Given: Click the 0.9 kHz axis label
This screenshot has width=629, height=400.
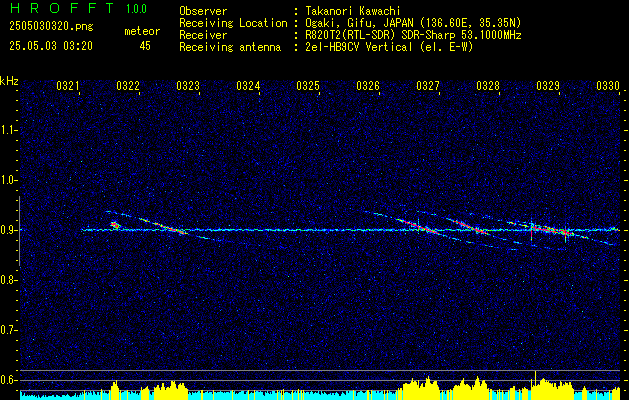Looking at the screenshot, I should tap(8, 230).
